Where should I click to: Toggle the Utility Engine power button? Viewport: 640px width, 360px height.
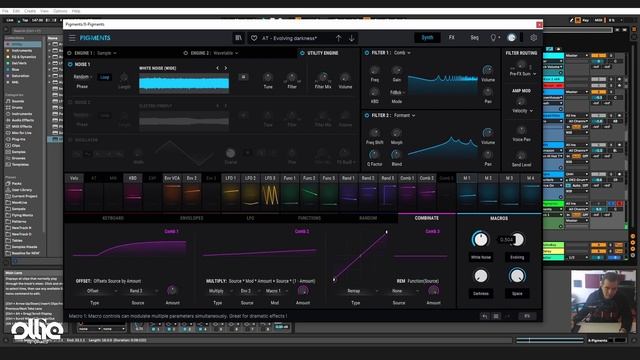coord(302,53)
